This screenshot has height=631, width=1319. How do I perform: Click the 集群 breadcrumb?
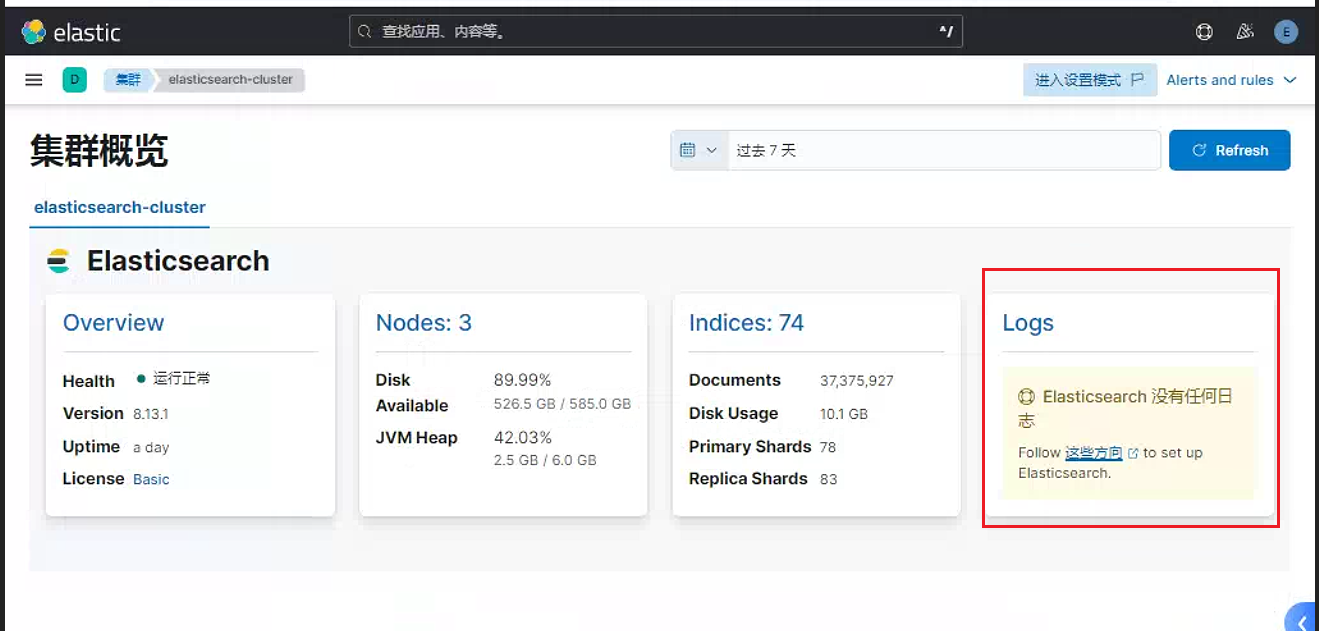[x=128, y=80]
